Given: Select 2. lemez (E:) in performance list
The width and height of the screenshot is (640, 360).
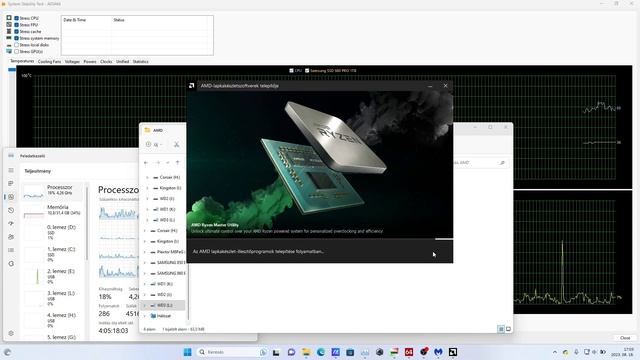Looking at the screenshot, I should pyautogui.click(x=52, y=276).
